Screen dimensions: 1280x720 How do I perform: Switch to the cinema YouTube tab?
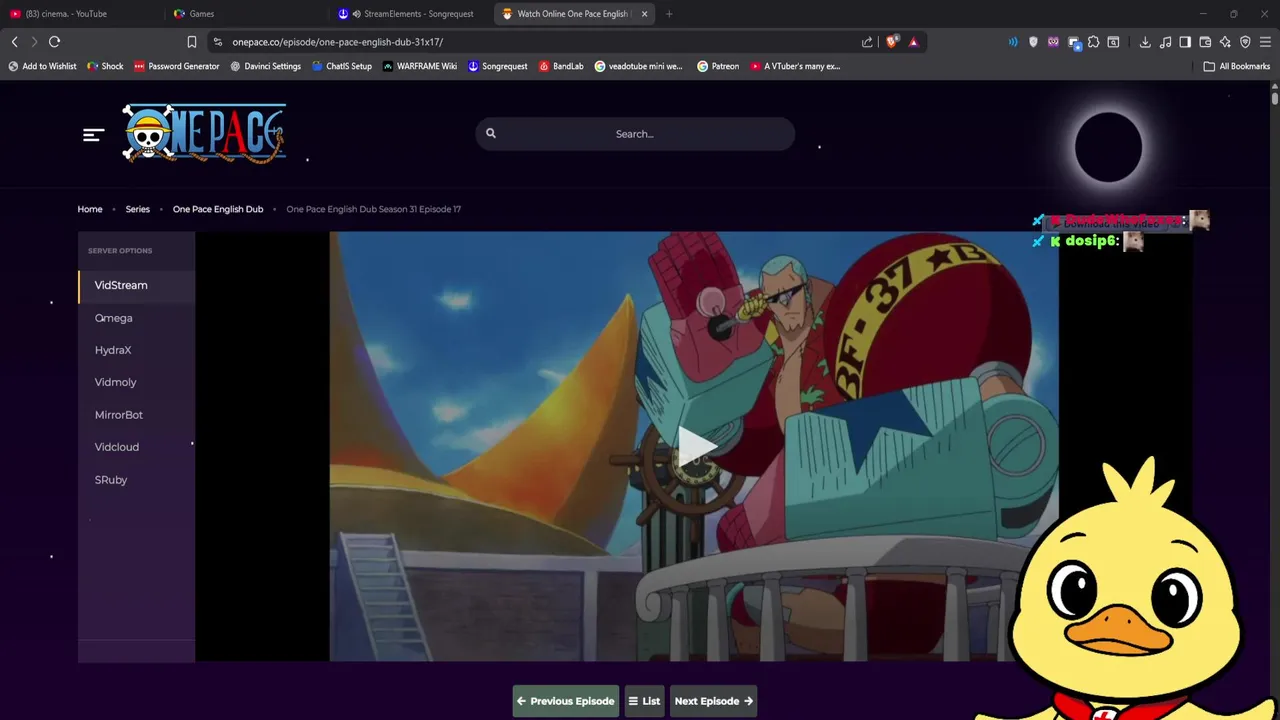click(x=82, y=14)
